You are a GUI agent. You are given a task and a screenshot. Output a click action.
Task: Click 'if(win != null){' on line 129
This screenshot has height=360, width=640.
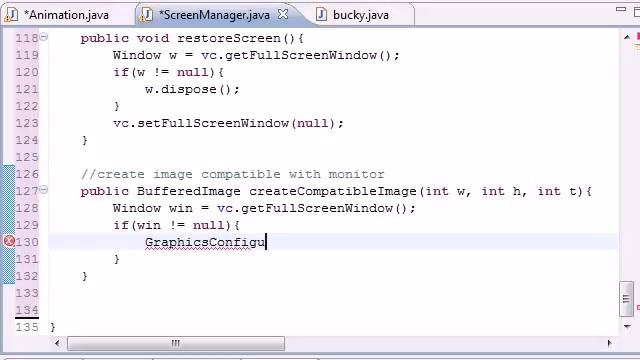tap(176, 225)
